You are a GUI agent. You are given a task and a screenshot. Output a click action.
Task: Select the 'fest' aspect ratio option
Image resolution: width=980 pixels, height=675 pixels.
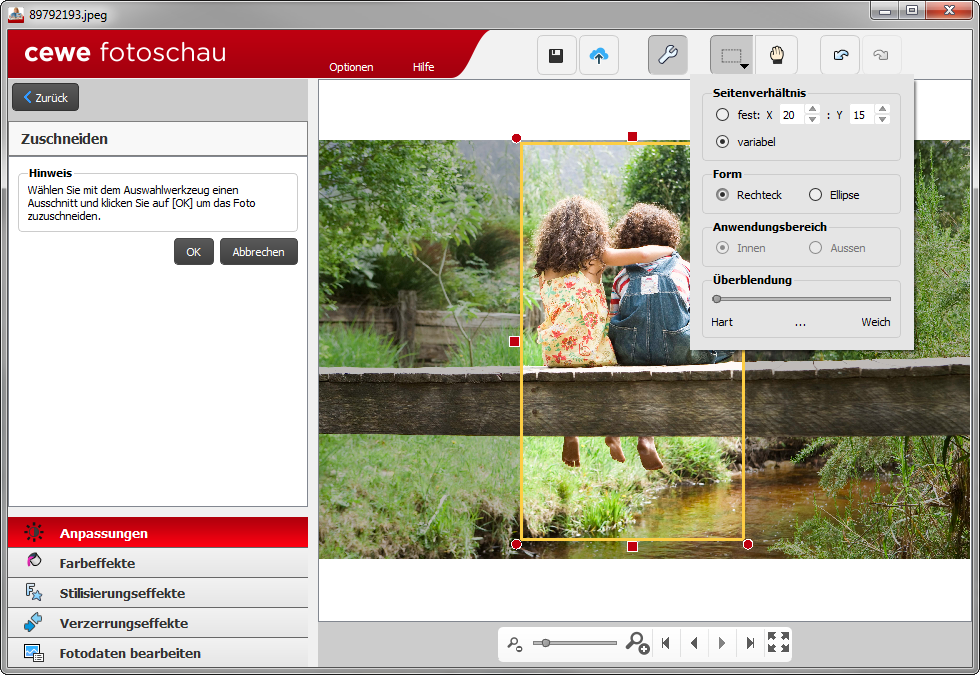[723, 115]
